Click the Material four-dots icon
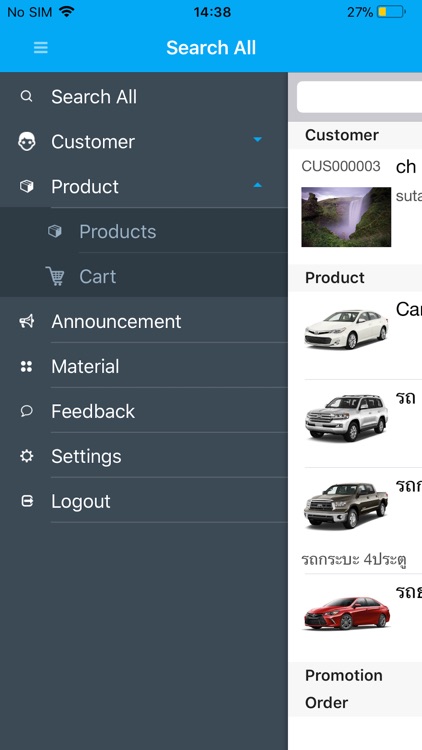The width and height of the screenshot is (422, 750). [27, 366]
